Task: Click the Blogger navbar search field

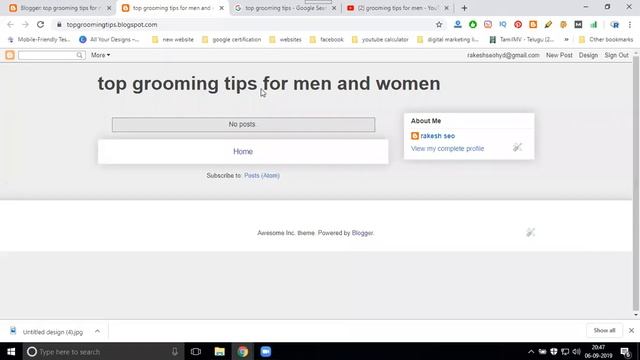Action: pyautogui.click(x=47, y=55)
